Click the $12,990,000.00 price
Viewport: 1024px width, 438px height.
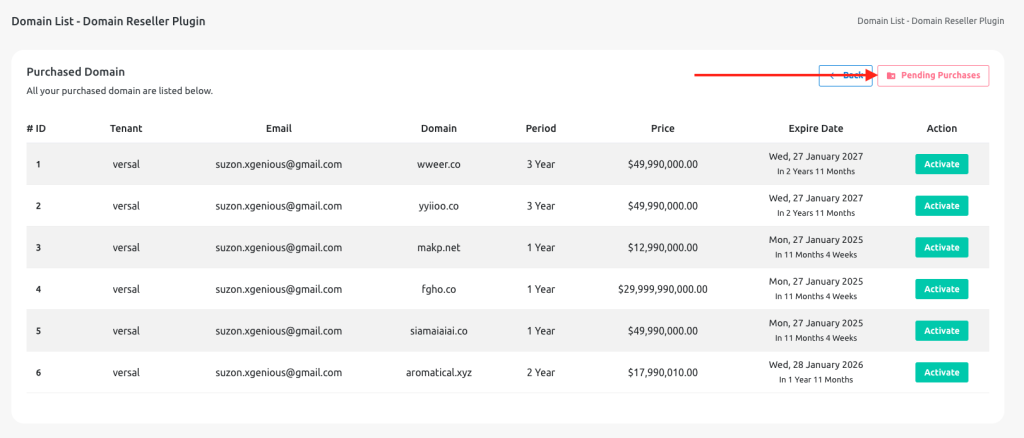(x=663, y=247)
